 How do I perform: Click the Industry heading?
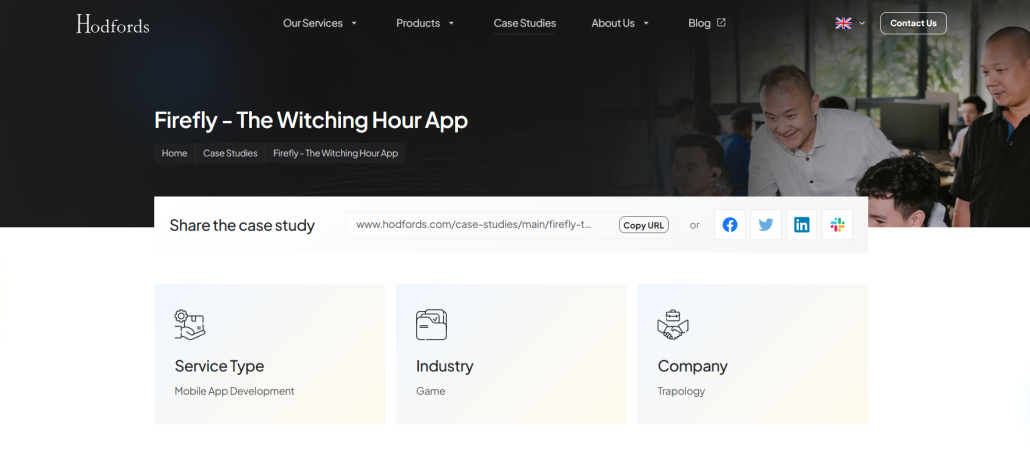click(444, 366)
